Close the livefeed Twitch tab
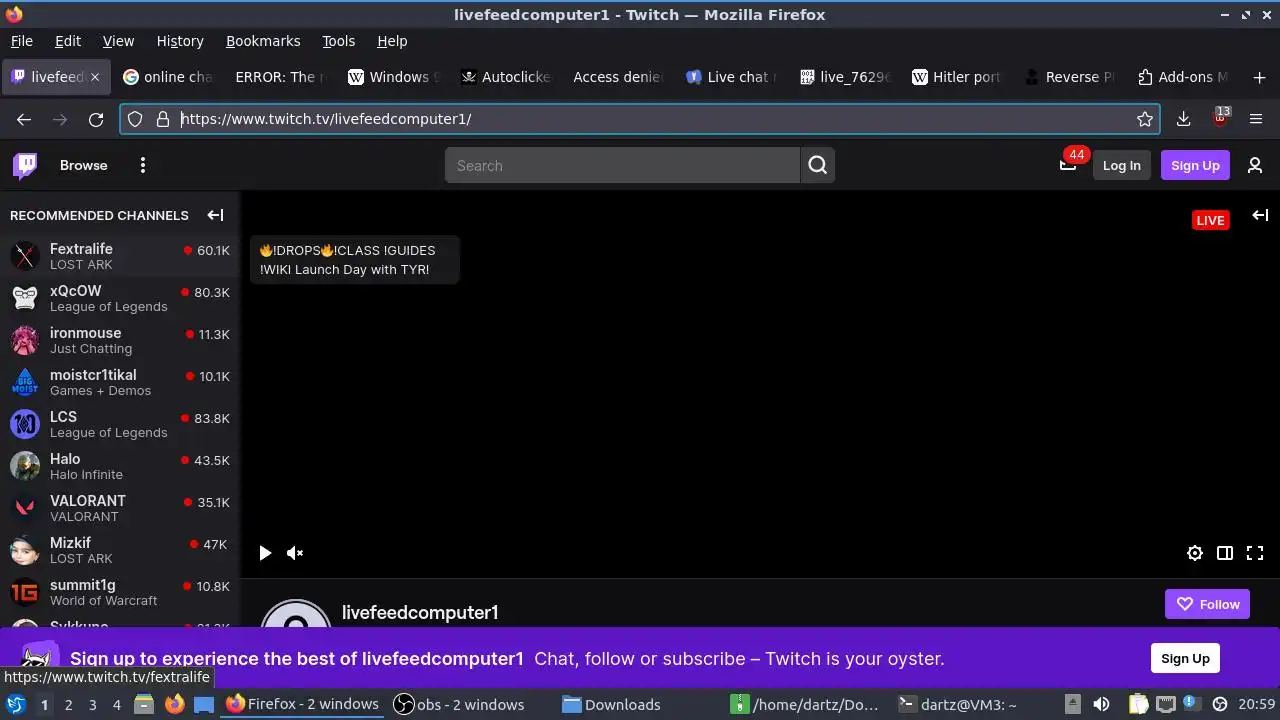This screenshot has width=1280, height=720. (95, 77)
